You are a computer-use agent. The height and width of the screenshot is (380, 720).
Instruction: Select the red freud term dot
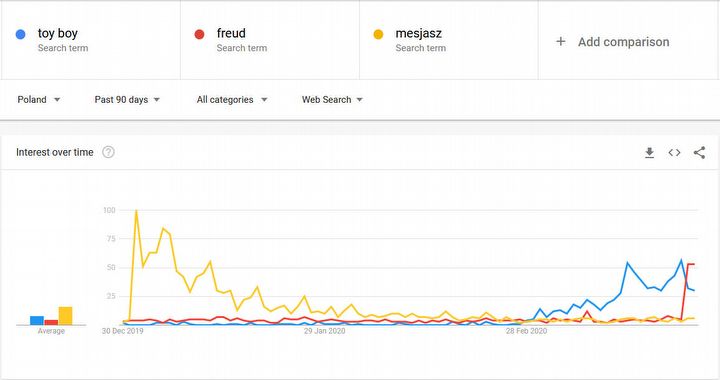pyautogui.click(x=199, y=34)
